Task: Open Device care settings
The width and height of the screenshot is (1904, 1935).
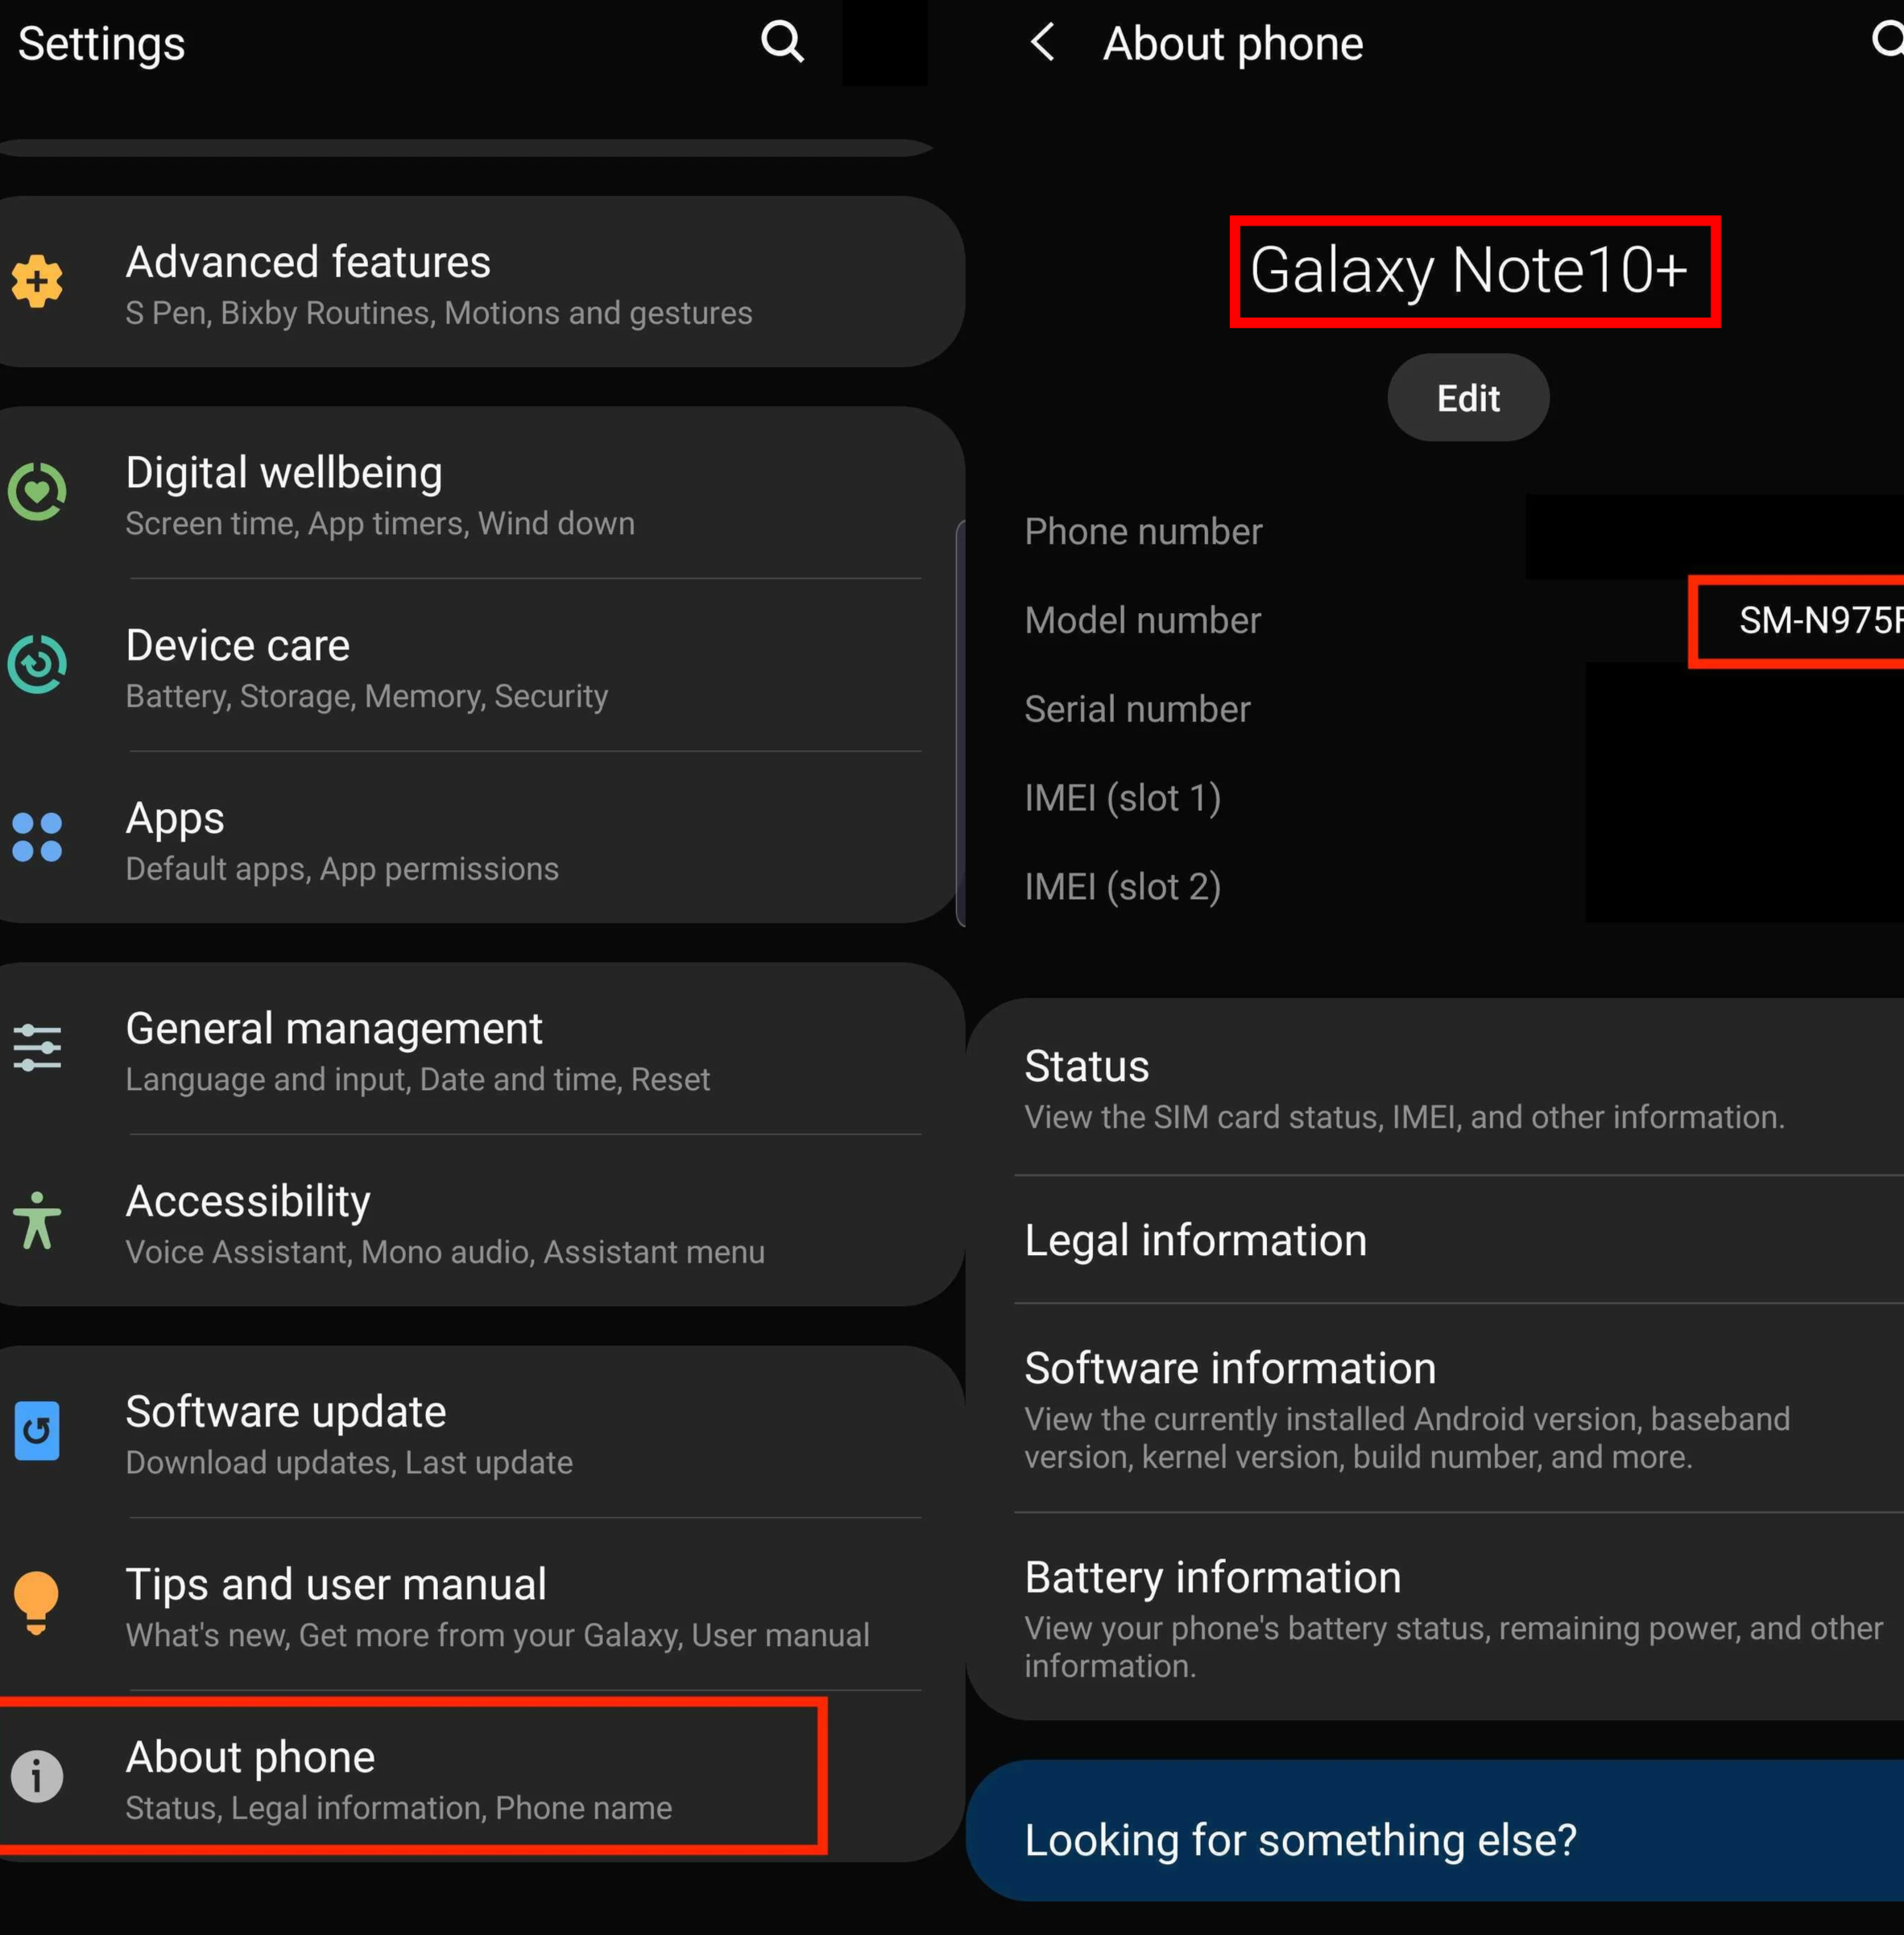Action: (480, 666)
